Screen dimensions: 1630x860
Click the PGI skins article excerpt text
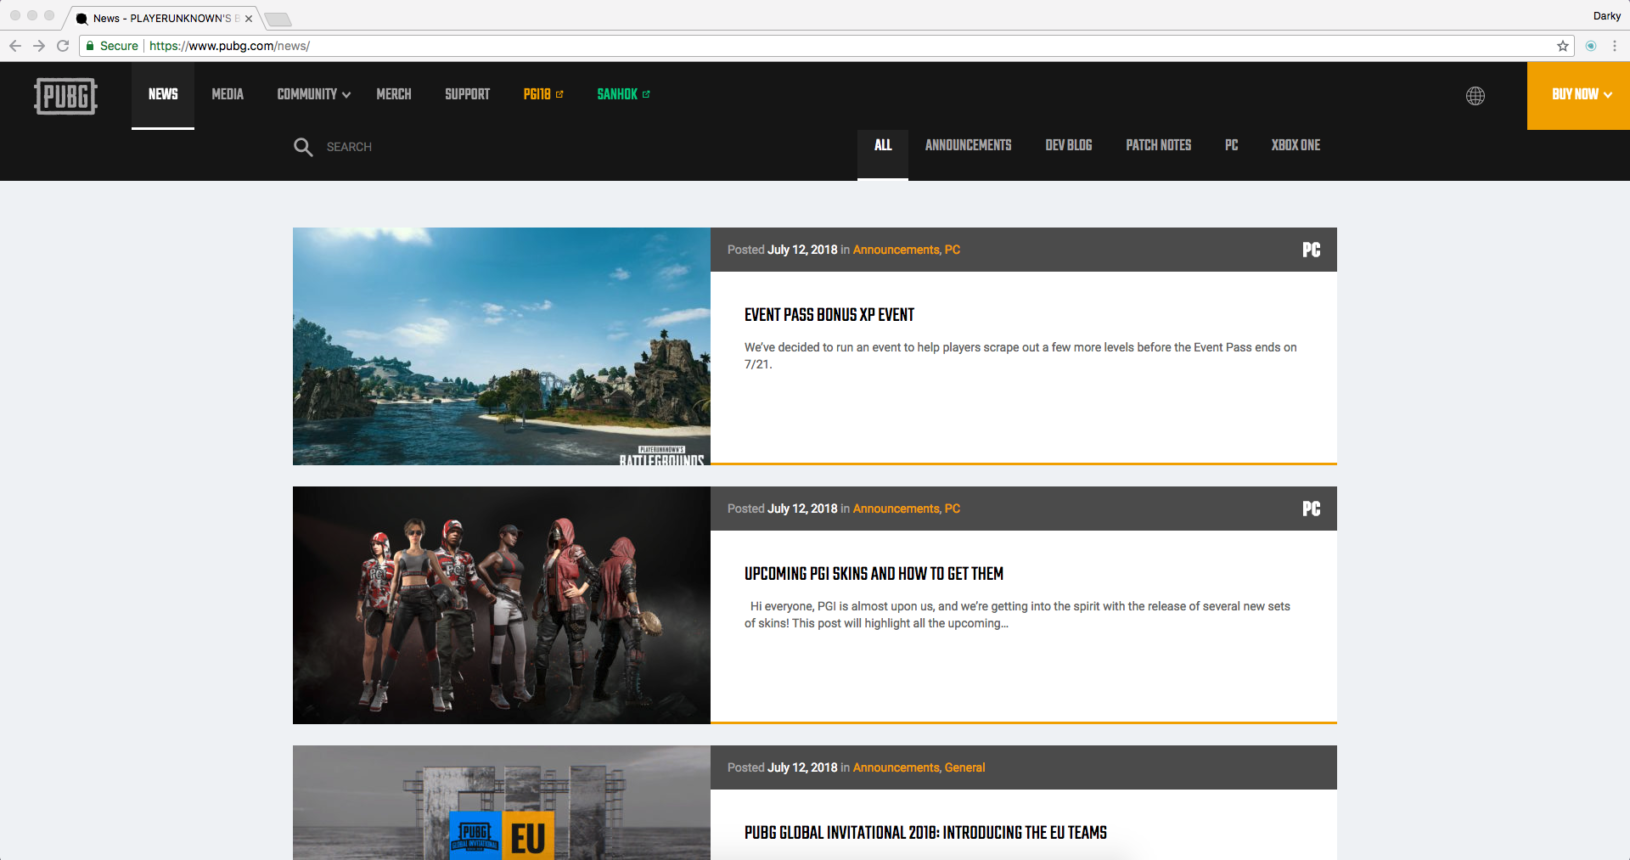(x=1017, y=615)
